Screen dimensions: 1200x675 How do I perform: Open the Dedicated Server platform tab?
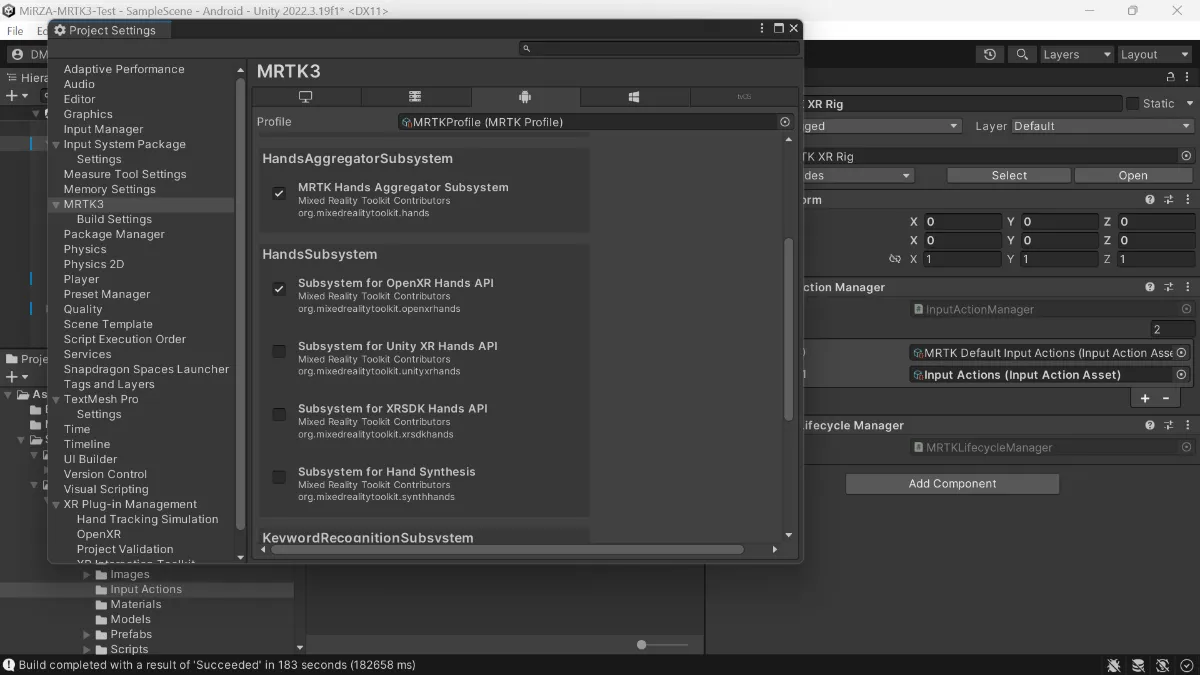click(x=415, y=97)
